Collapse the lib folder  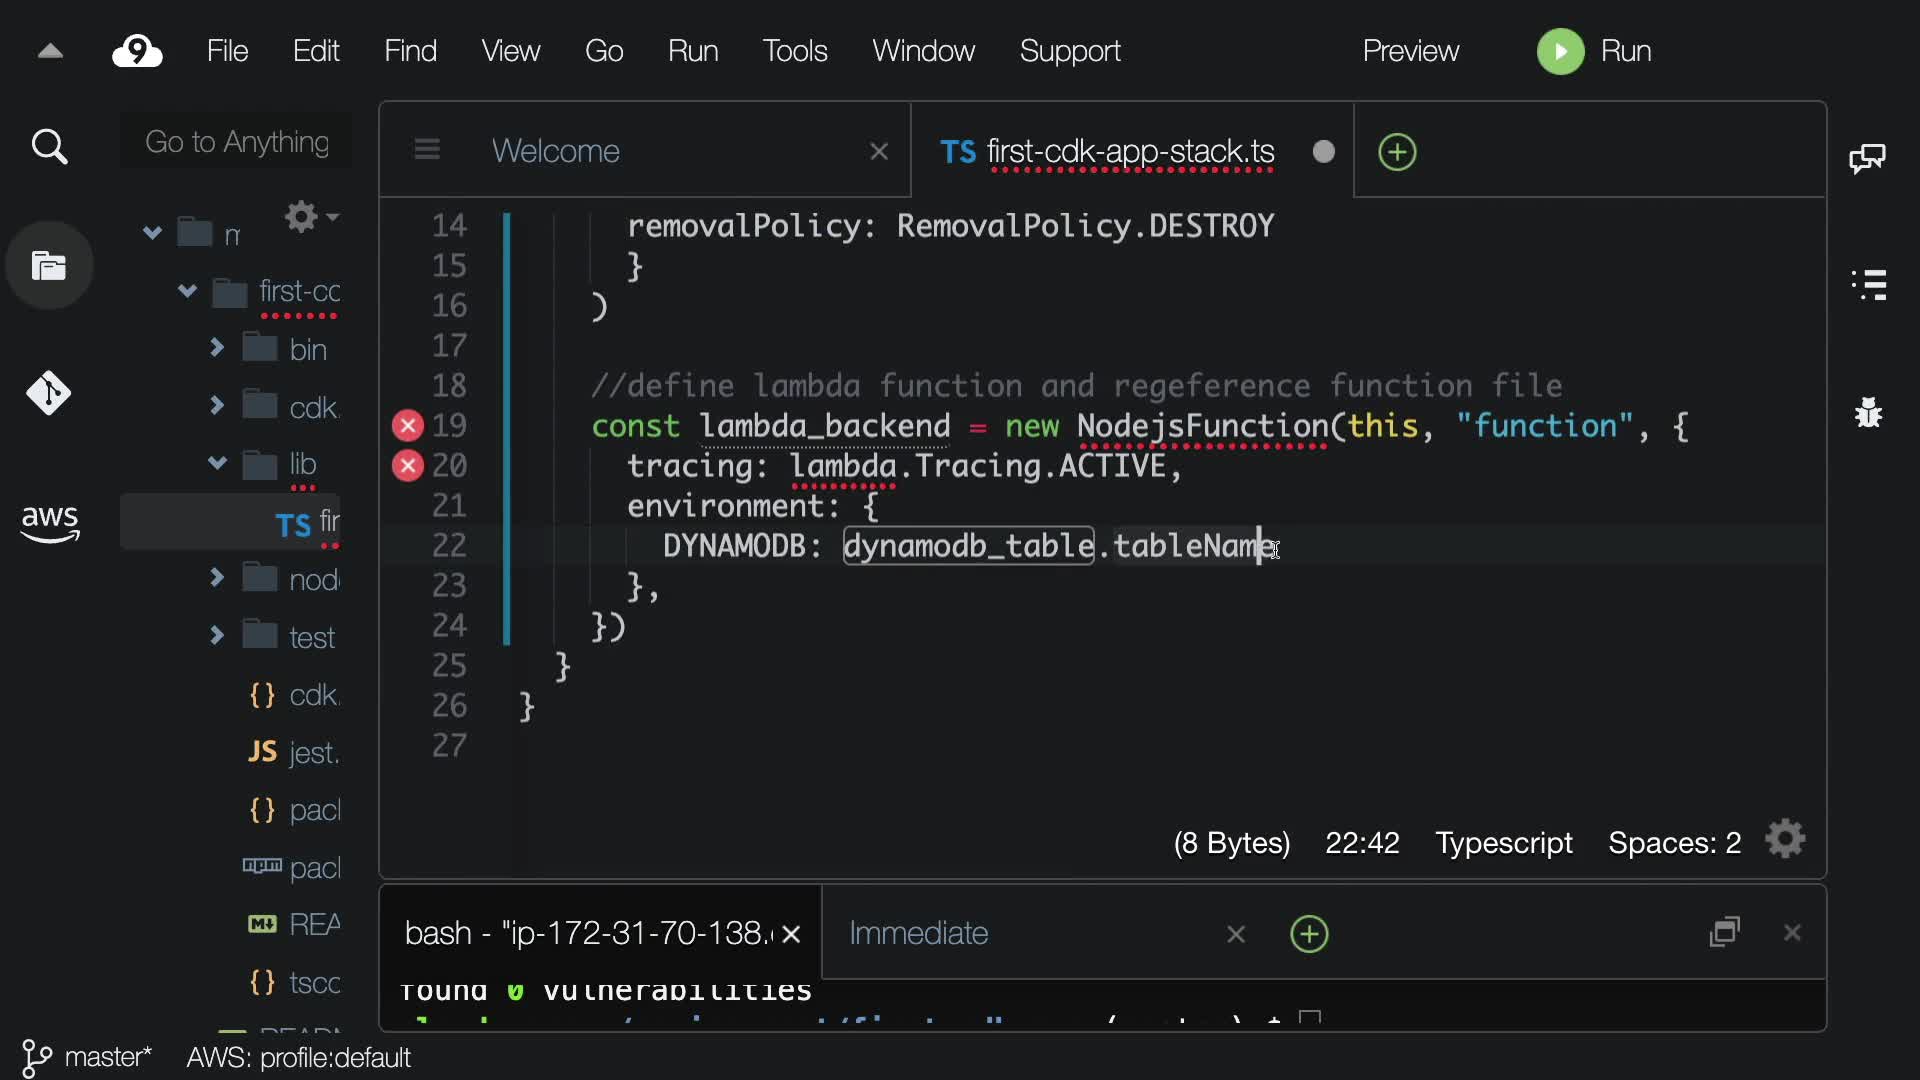coord(217,463)
